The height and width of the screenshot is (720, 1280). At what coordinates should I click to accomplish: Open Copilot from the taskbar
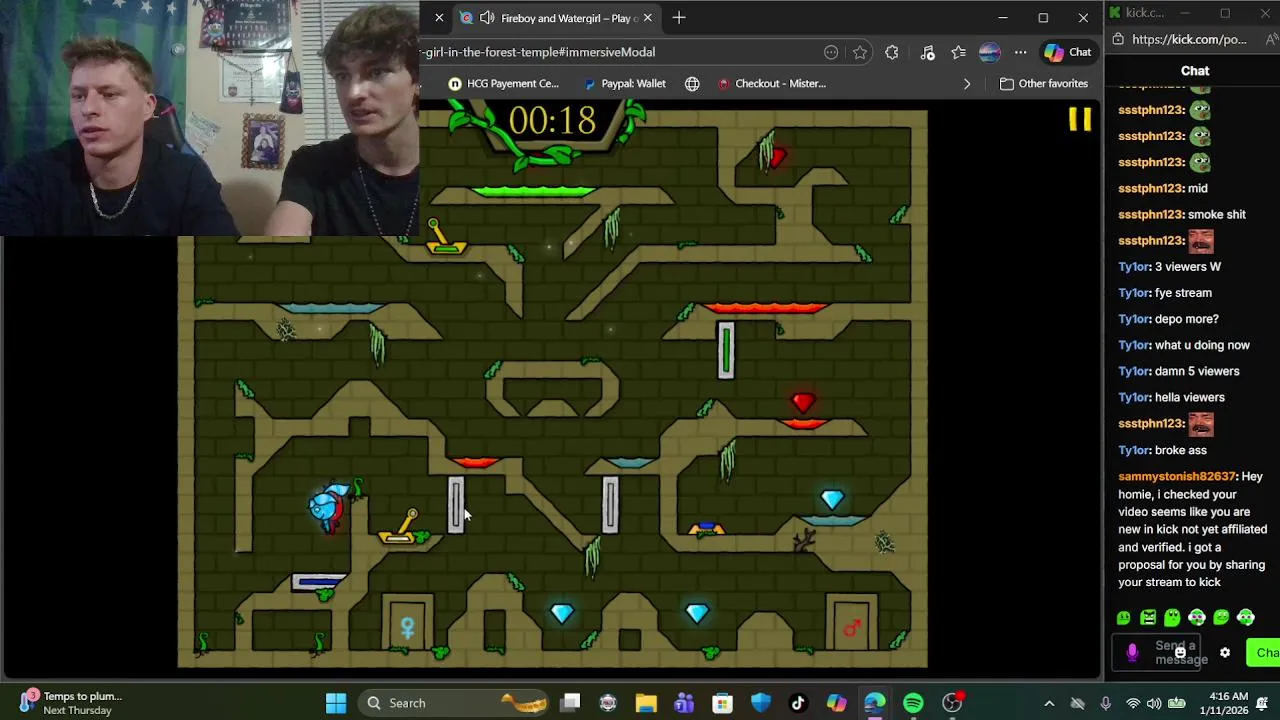836,703
